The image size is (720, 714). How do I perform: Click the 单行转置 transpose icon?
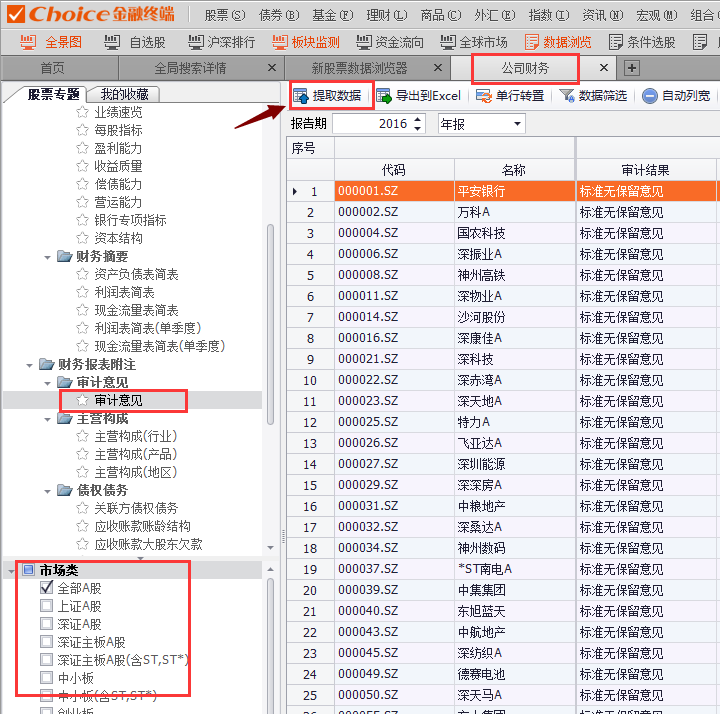pyautogui.click(x=484, y=96)
